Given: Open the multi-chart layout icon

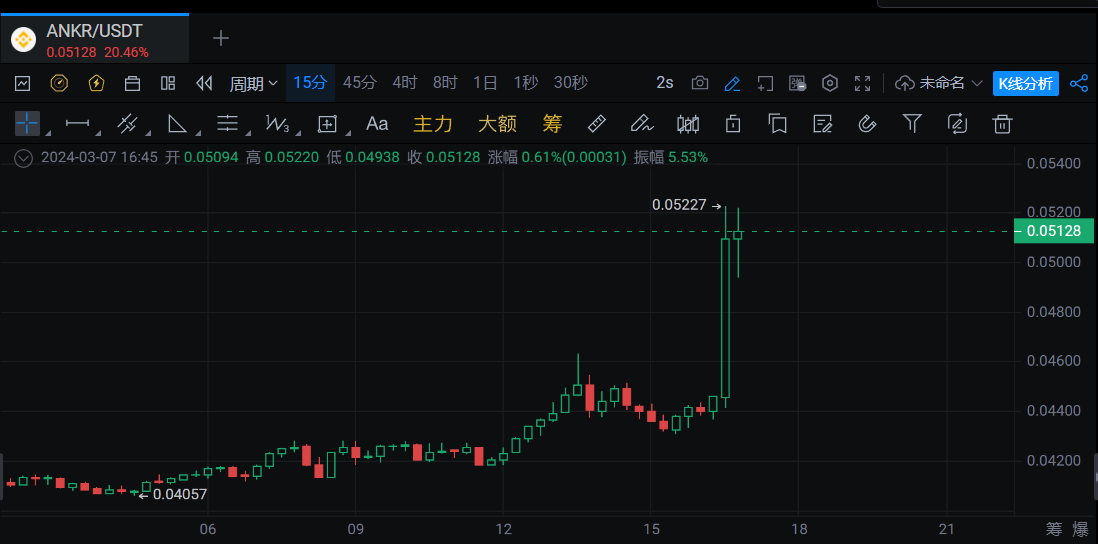Looking at the screenshot, I should [x=168, y=83].
